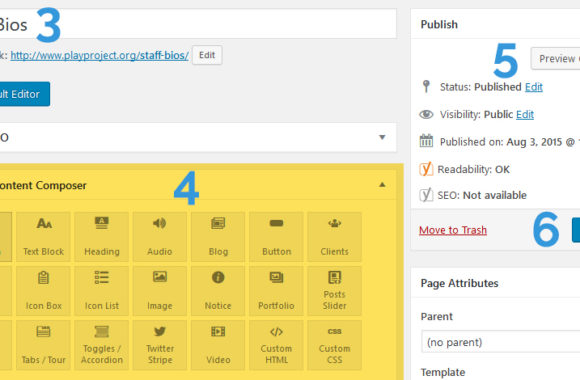Insert a Video element
Image resolution: width=580 pixels, height=380 pixels.
pyautogui.click(x=218, y=345)
